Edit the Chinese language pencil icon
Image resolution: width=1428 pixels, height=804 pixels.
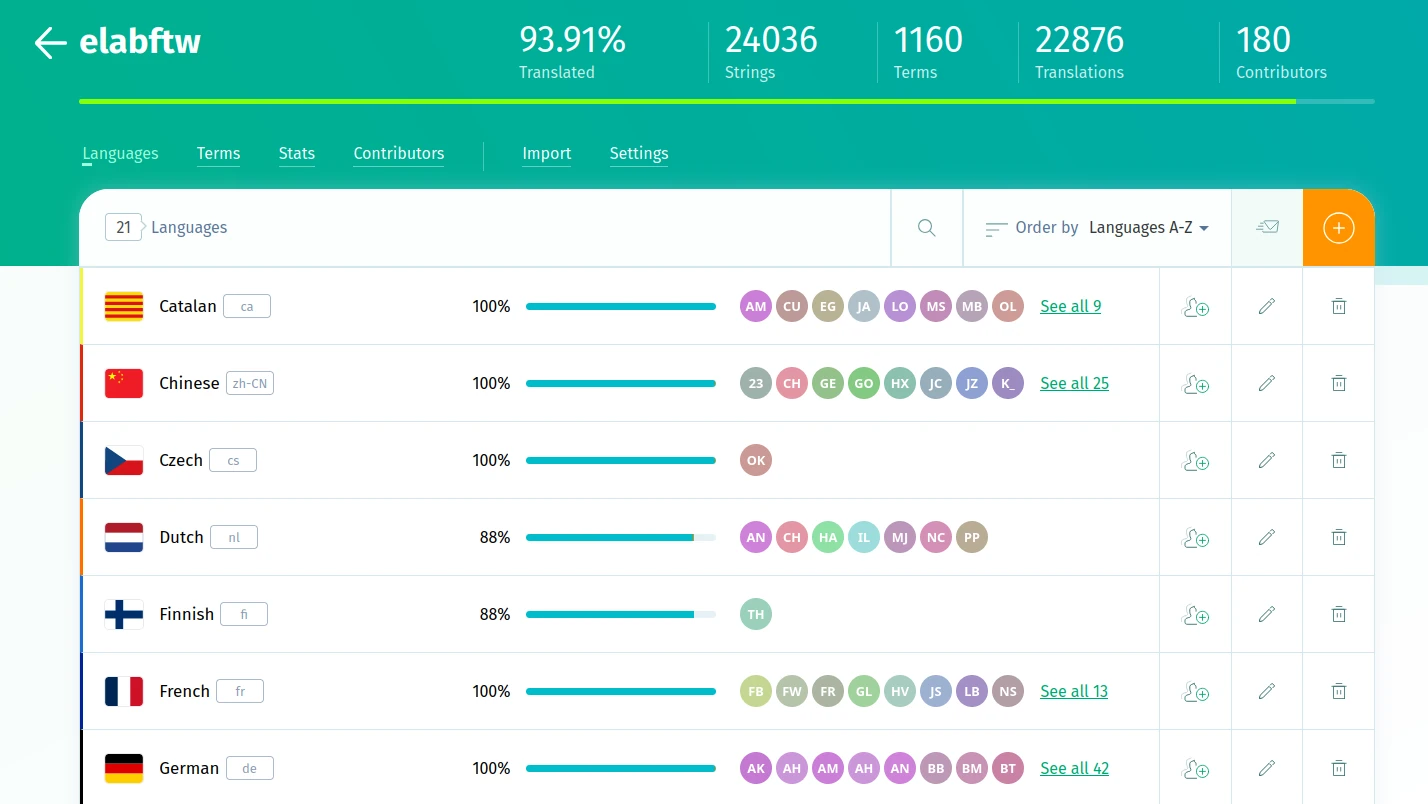[1267, 383]
